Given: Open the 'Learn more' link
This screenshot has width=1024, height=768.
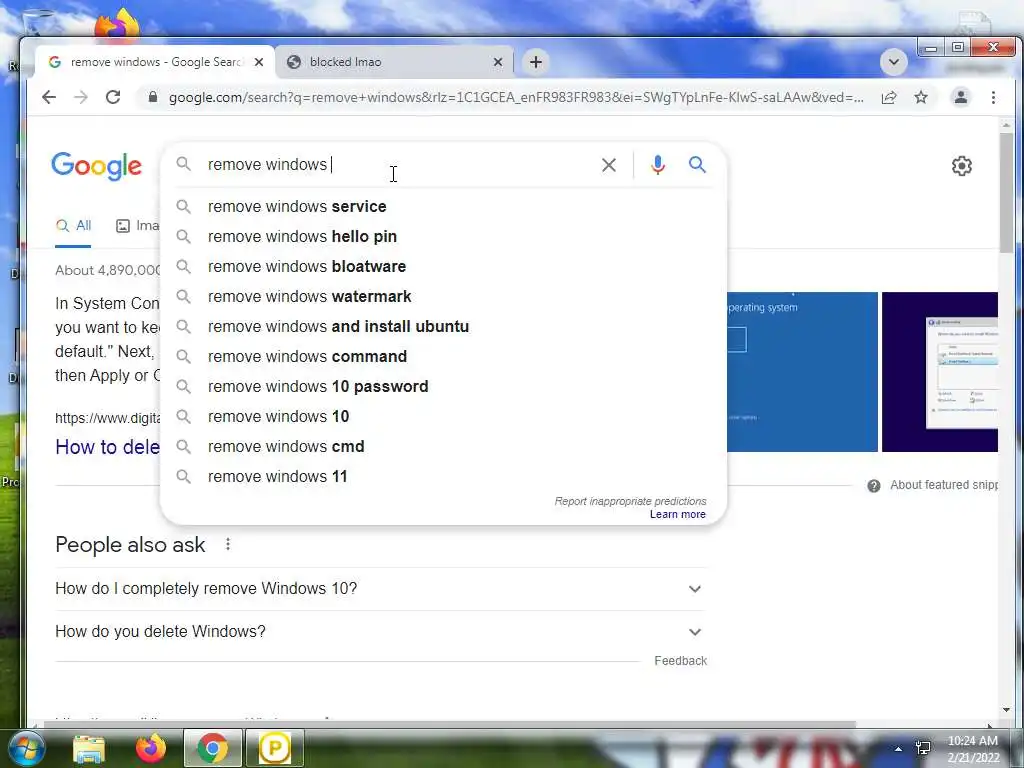Looking at the screenshot, I should point(677,514).
